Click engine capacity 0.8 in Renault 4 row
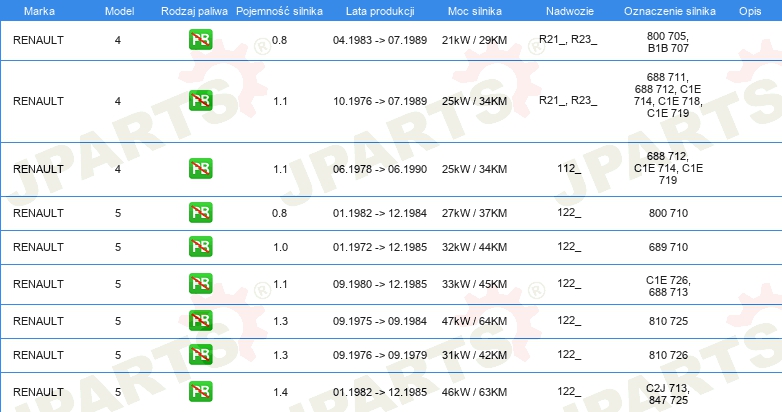782x412 pixels. click(x=279, y=40)
